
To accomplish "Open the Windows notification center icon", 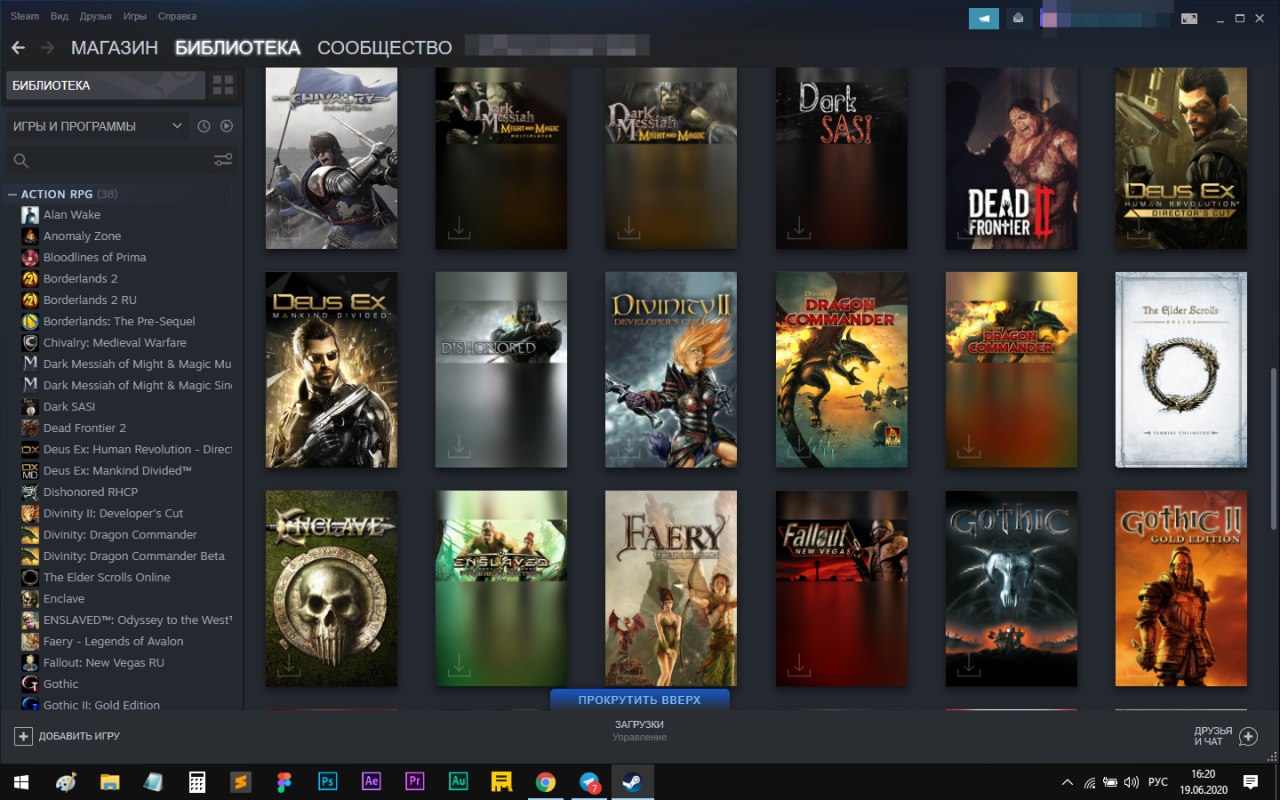I will (1250, 782).
